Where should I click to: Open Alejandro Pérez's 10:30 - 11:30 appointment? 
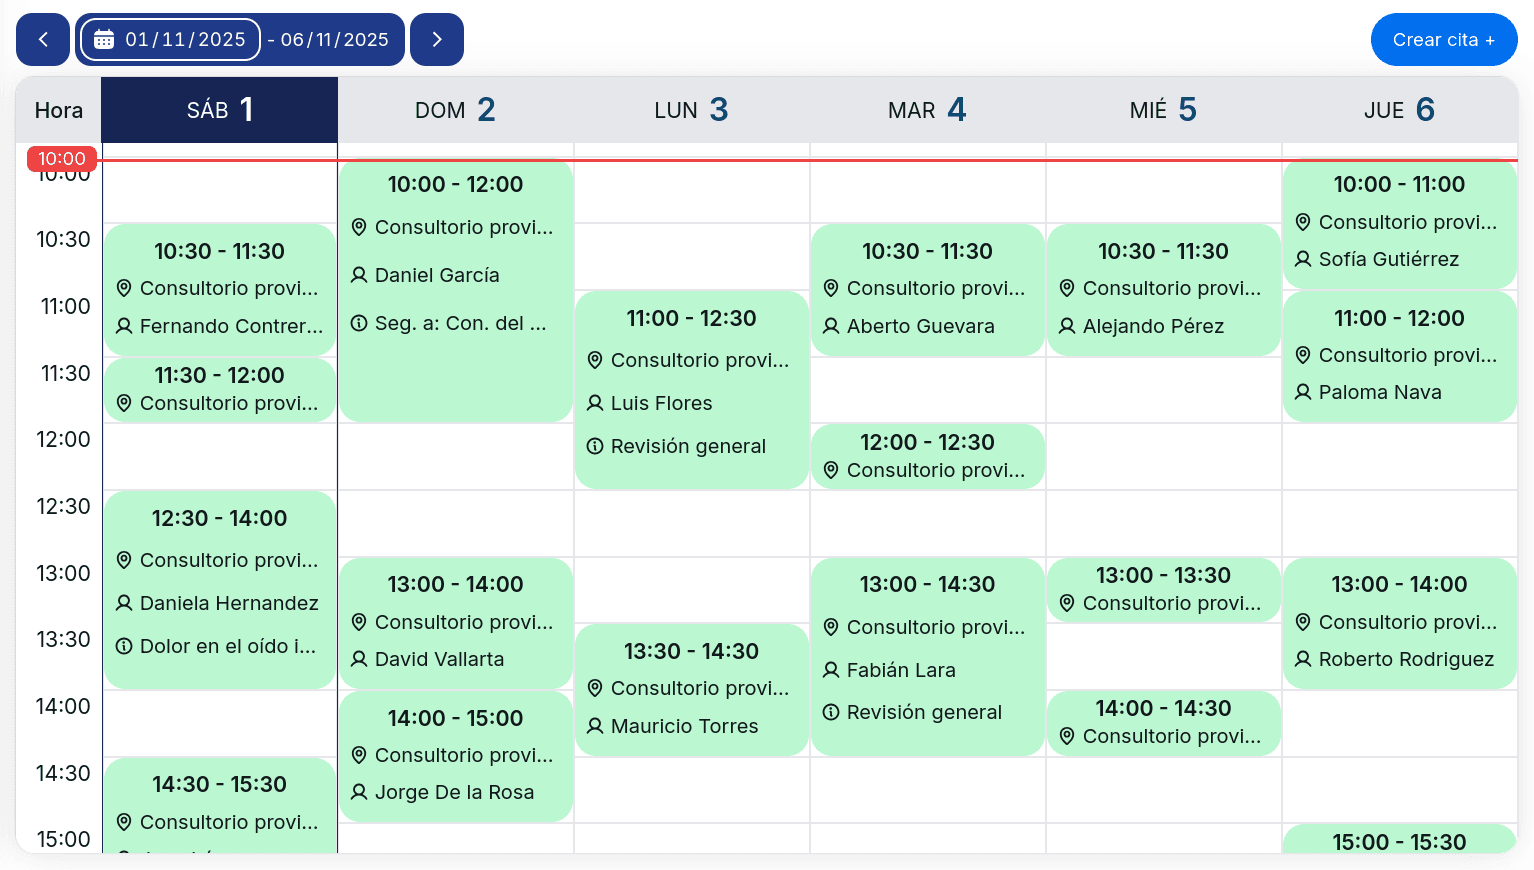click(1163, 289)
